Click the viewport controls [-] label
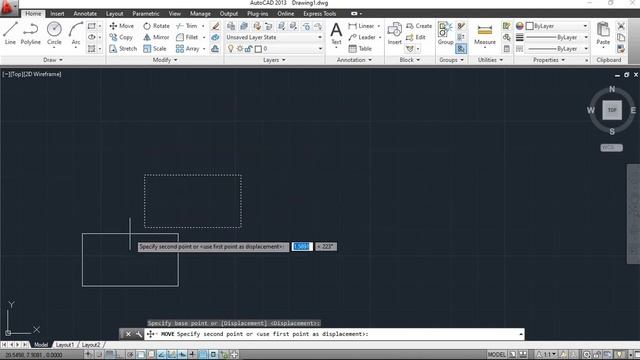Viewport: 640px width, 360px height. (6, 74)
